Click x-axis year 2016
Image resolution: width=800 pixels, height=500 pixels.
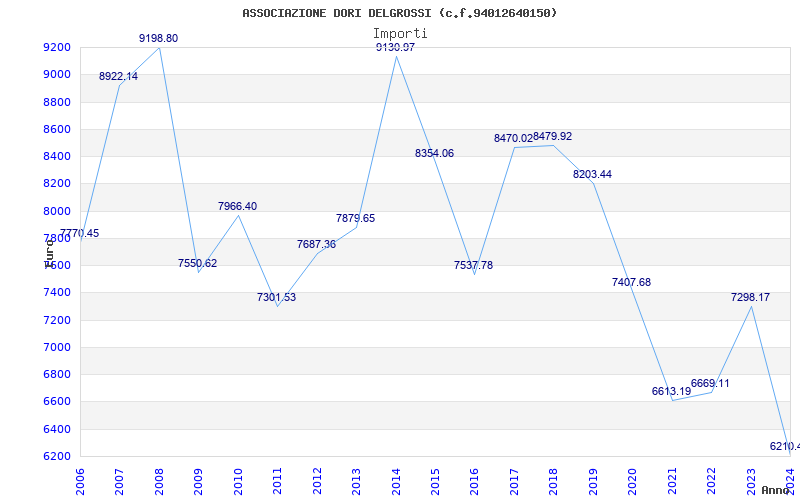coord(475,482)
